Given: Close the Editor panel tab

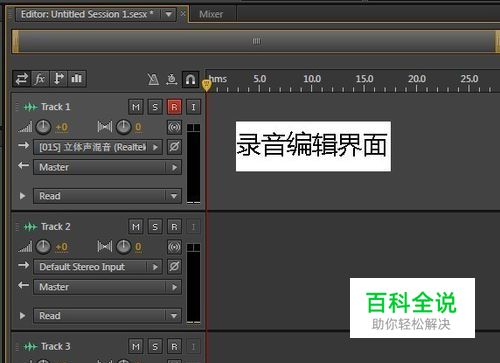Looking at the screenshot, I should [x=183, y=14].
